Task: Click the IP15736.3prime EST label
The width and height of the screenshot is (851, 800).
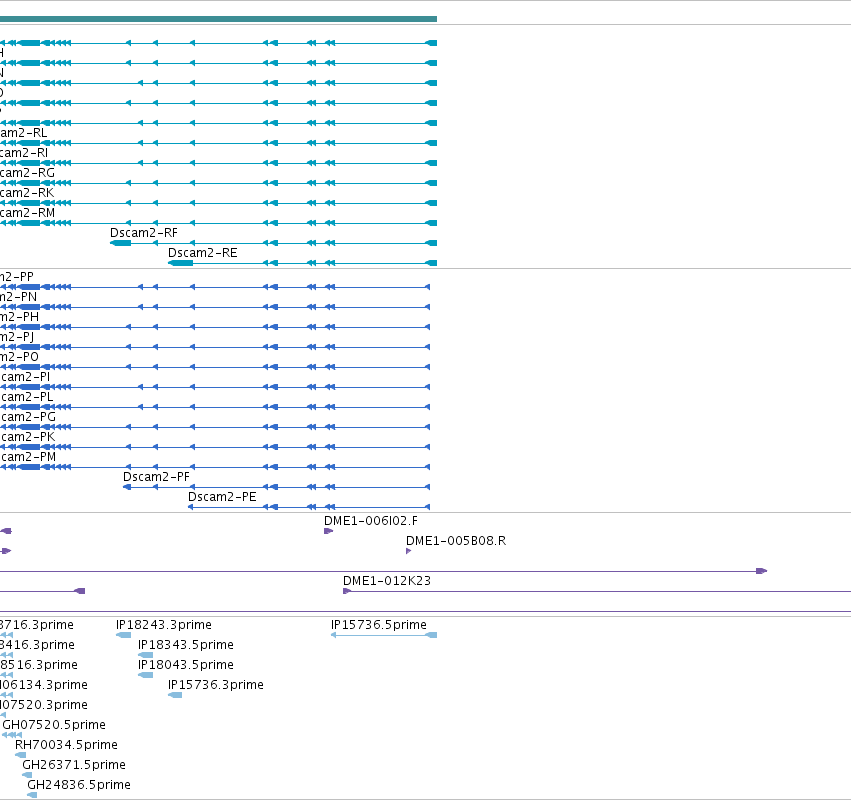Action: (216, 685)
